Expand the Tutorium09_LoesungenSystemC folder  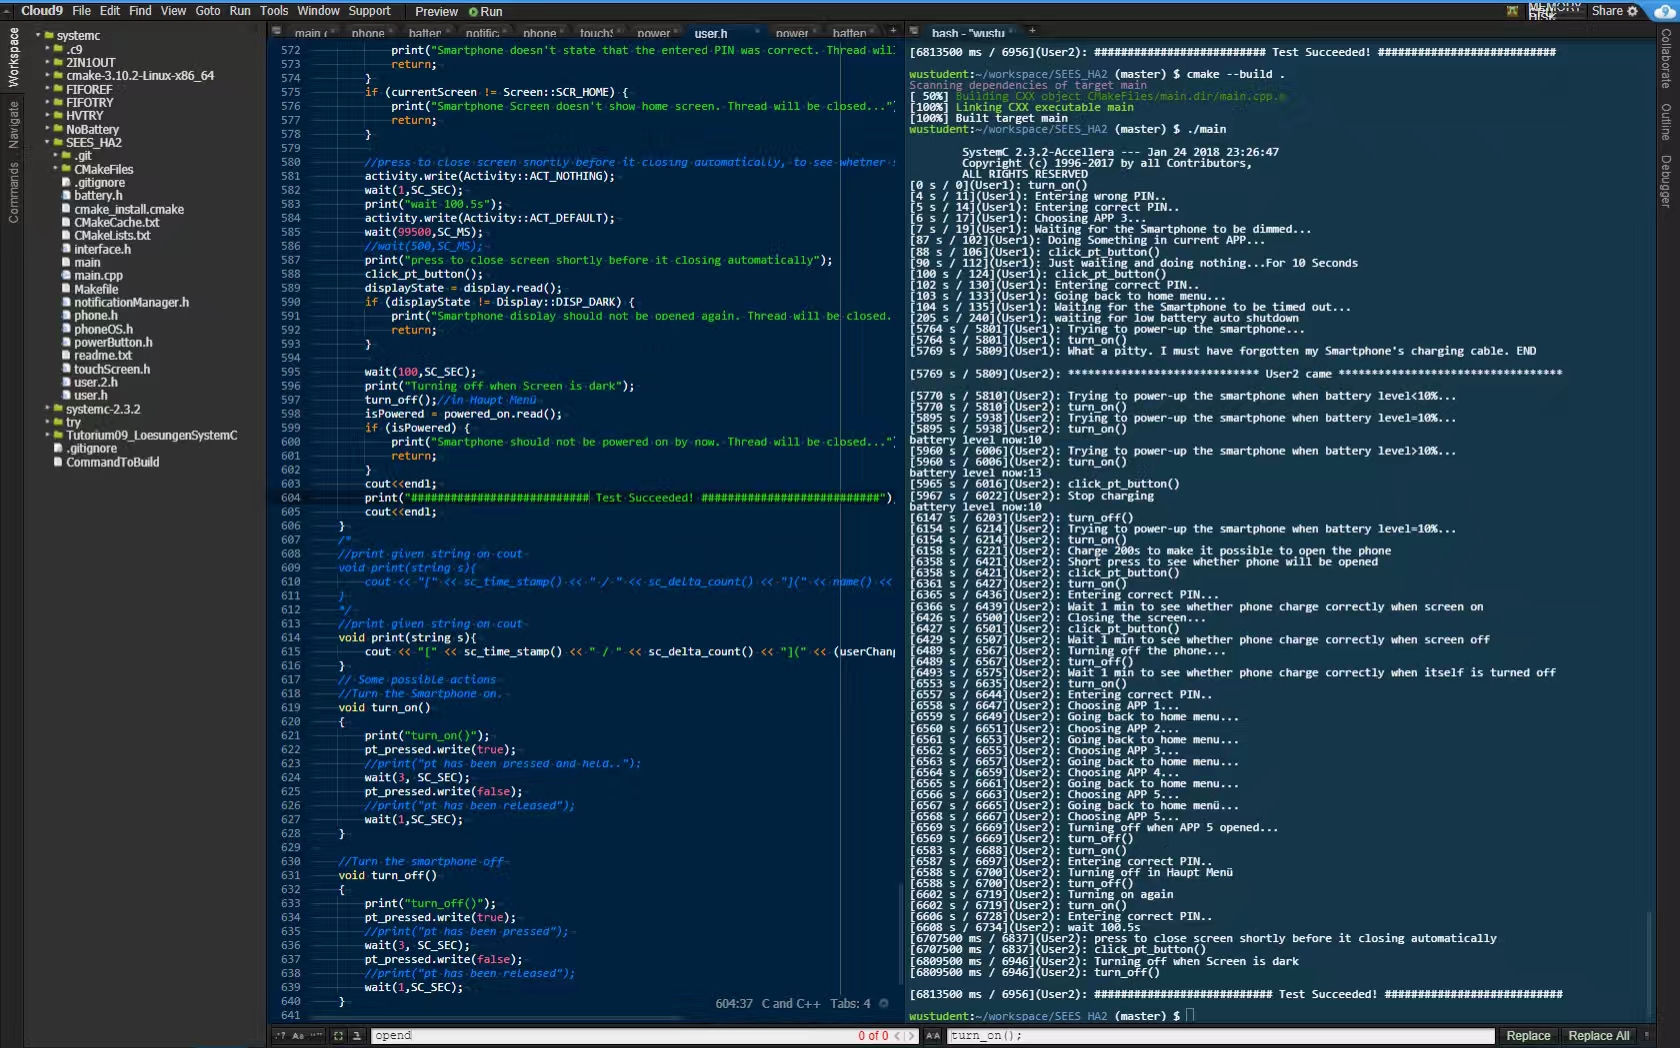click(x=47, y=435)
